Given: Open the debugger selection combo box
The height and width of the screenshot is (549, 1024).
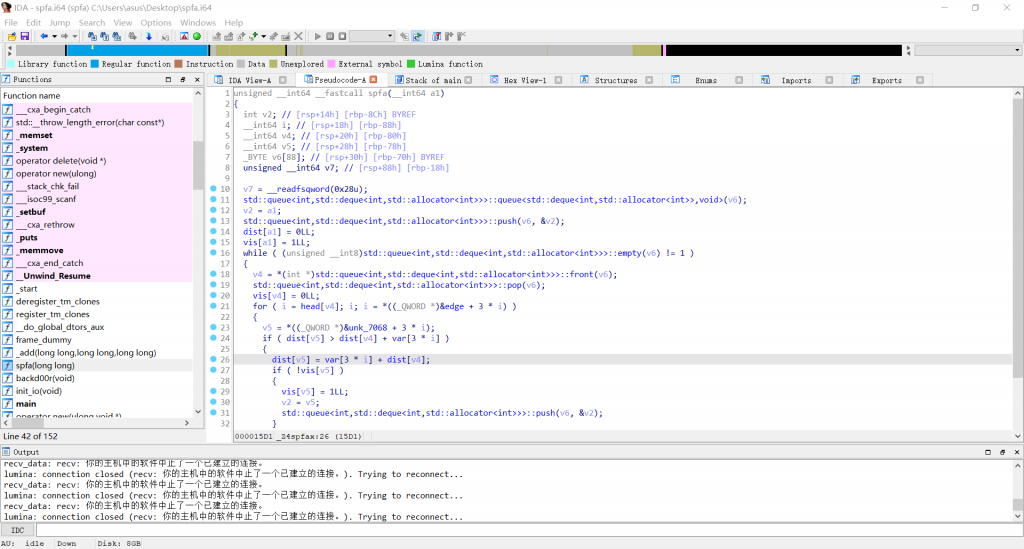Looking at the screenshot, I should [372, 37].
